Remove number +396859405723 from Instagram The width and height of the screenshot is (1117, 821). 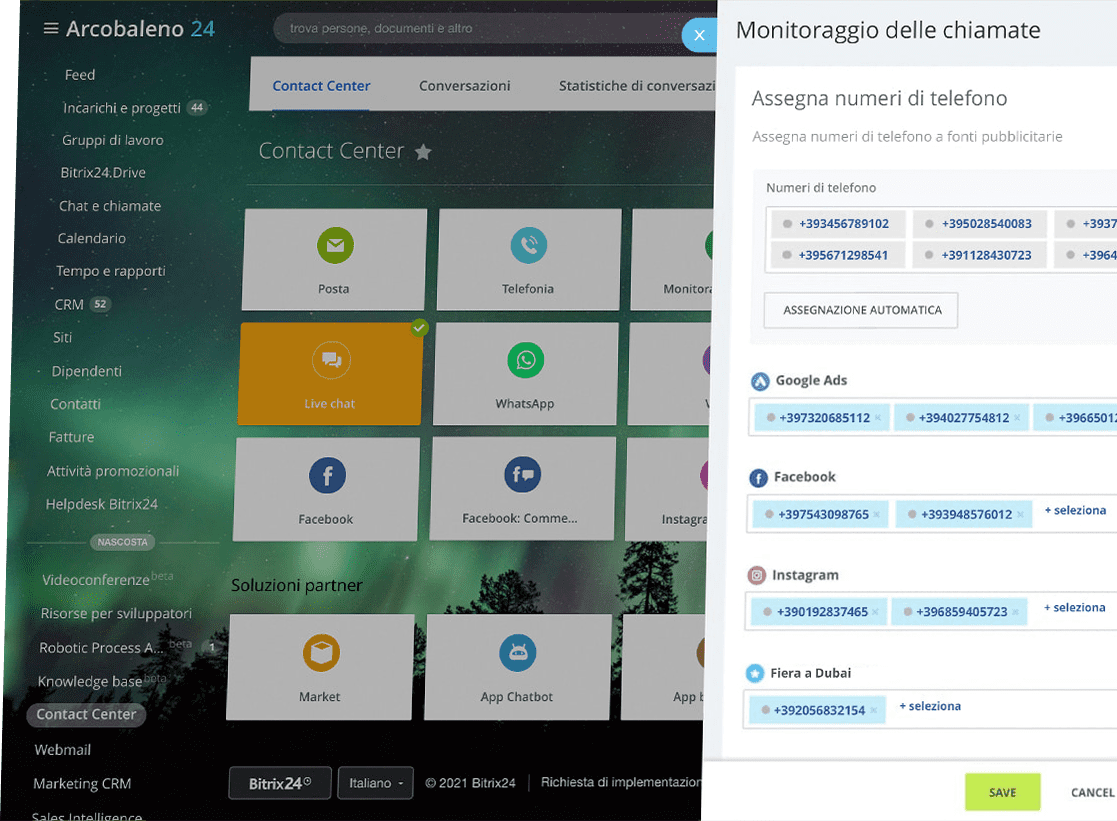click(x=1015, y=612)
